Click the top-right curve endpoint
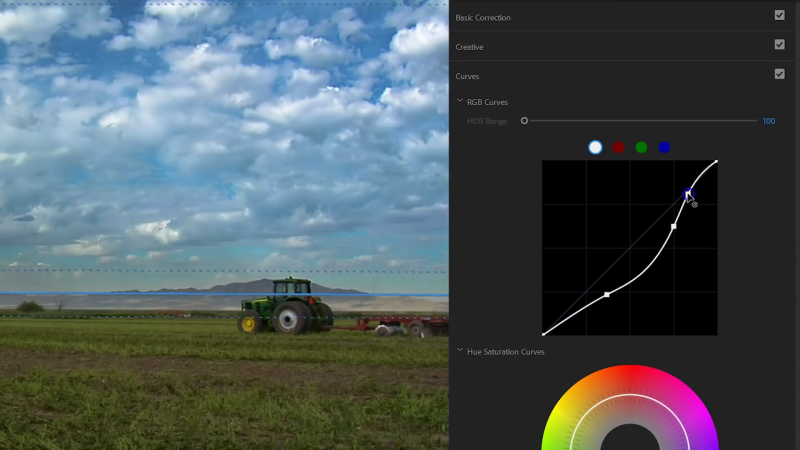 [x=716, y=161]
